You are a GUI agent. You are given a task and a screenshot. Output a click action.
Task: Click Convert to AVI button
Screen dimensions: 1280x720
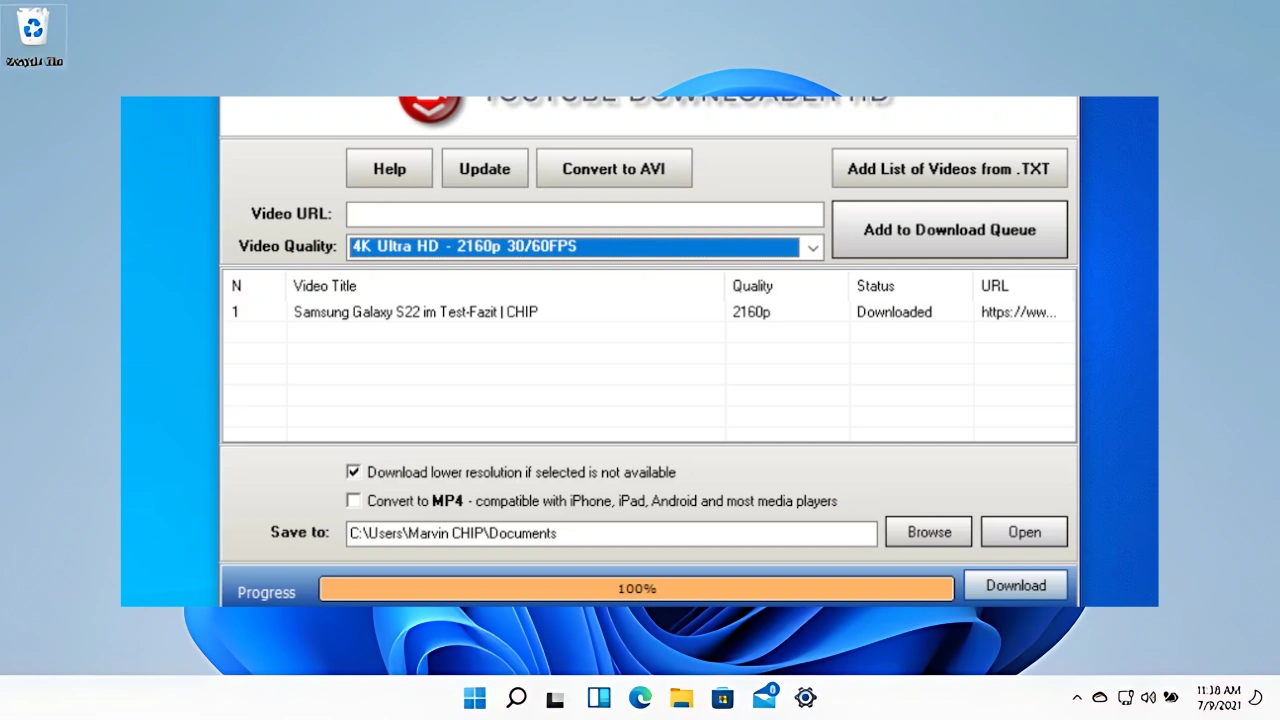614,169
